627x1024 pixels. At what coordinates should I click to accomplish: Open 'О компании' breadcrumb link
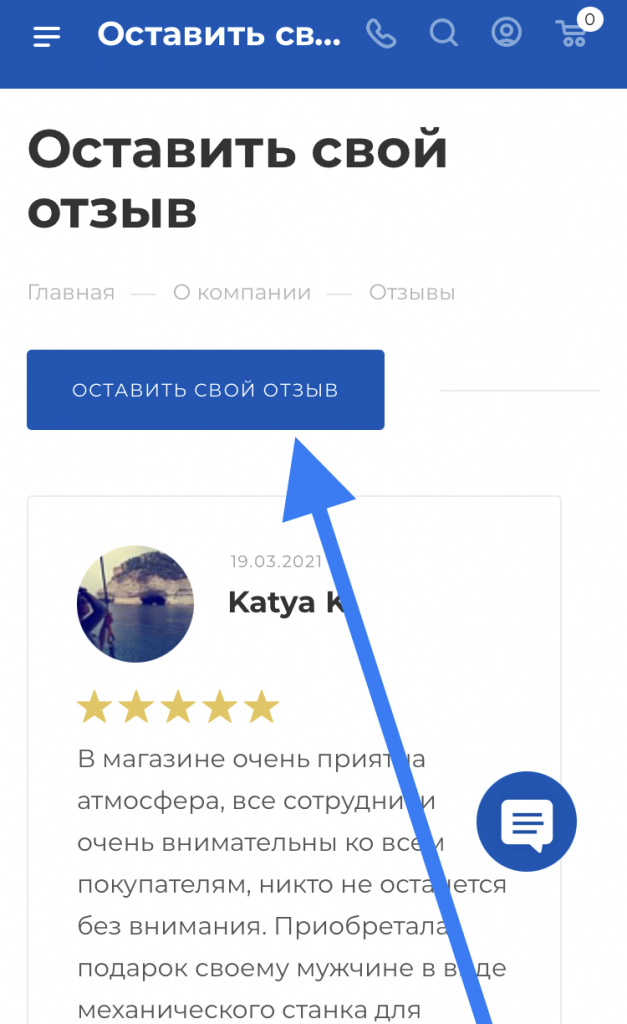(x=242, y=293)
